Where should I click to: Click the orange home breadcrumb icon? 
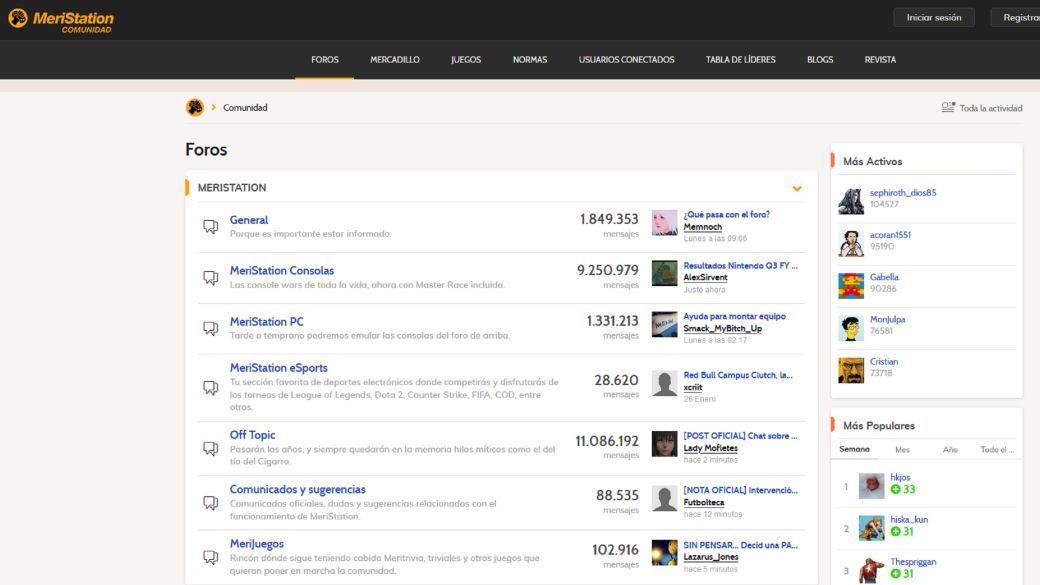click(194, 107)
